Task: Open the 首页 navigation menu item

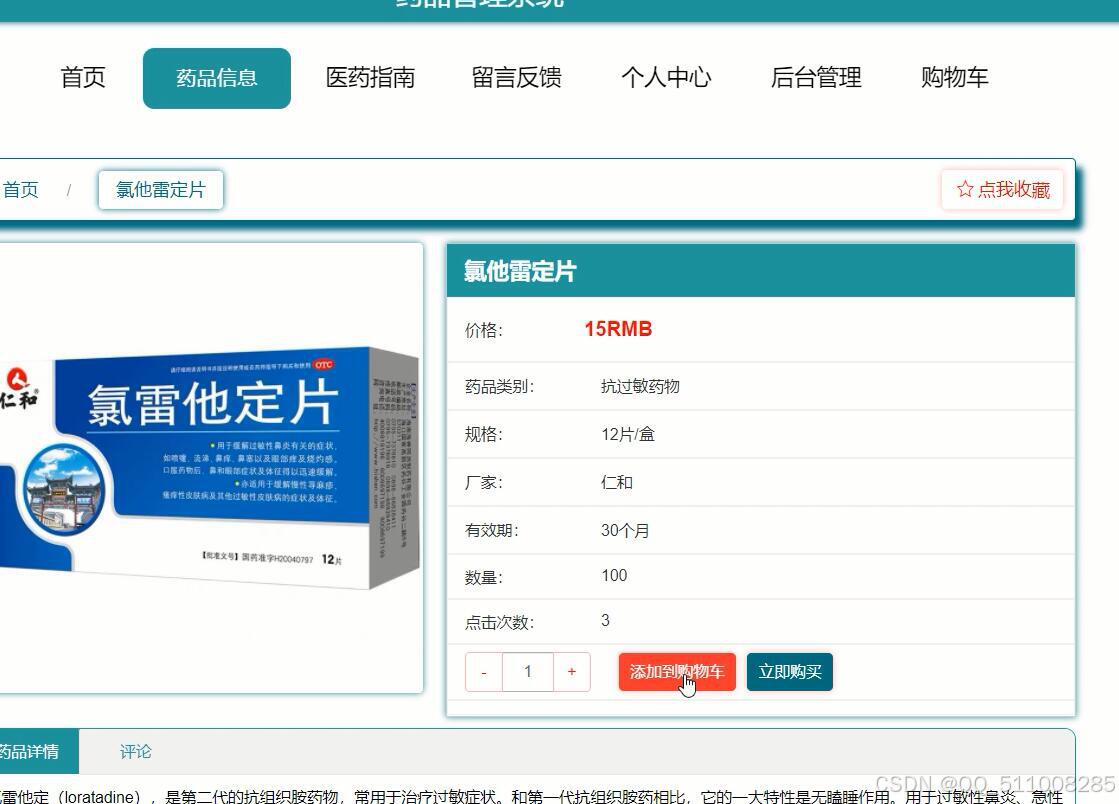Action: coord(83,78)
